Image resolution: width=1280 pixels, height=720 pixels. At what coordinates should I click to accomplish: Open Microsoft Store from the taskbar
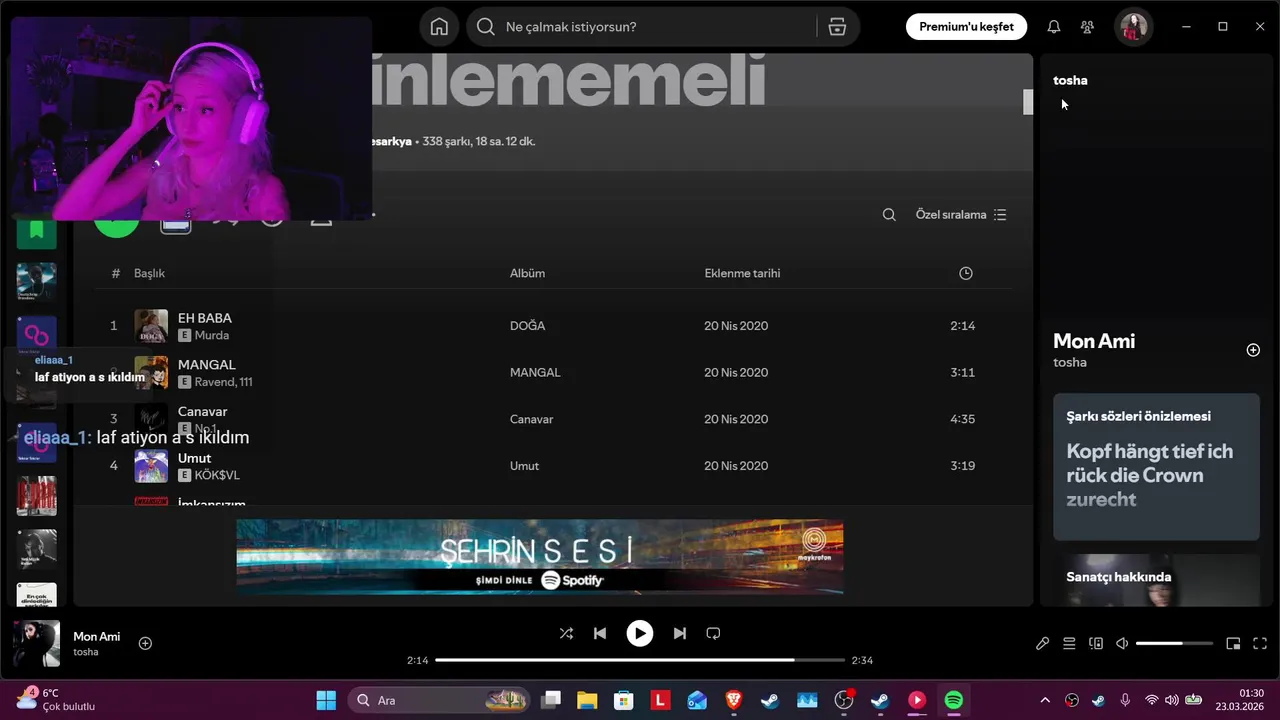tap(624, 700)
